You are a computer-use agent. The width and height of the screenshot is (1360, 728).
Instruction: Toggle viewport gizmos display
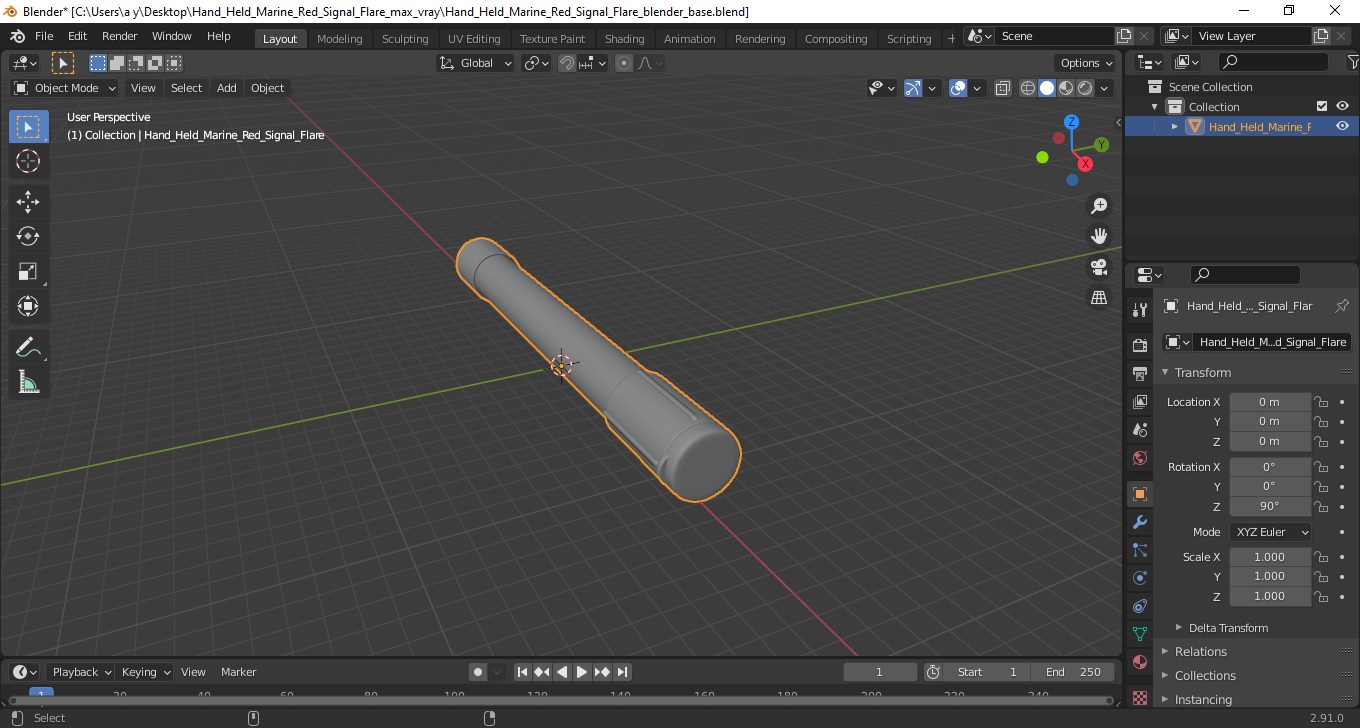(913, 88)
